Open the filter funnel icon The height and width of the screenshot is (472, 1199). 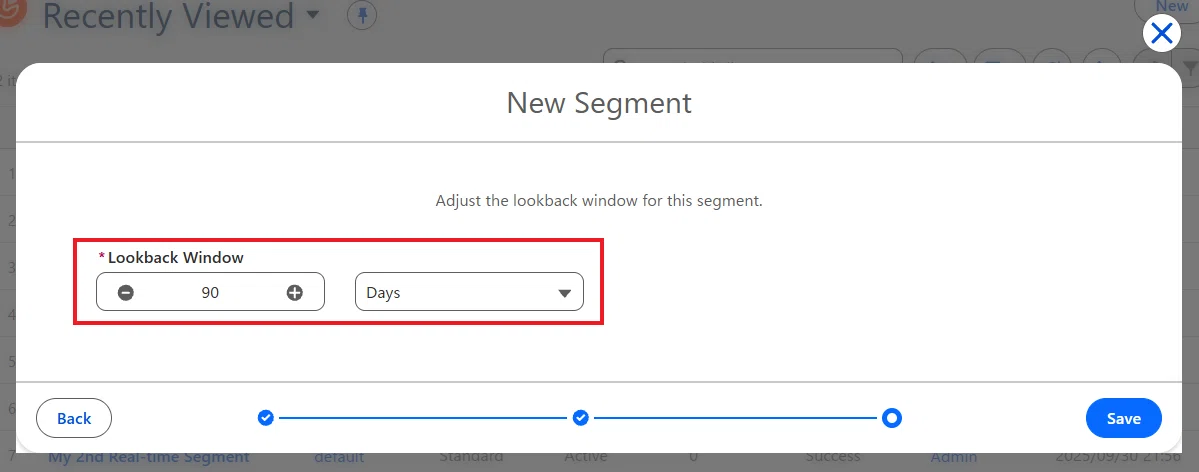(1191, 68)
